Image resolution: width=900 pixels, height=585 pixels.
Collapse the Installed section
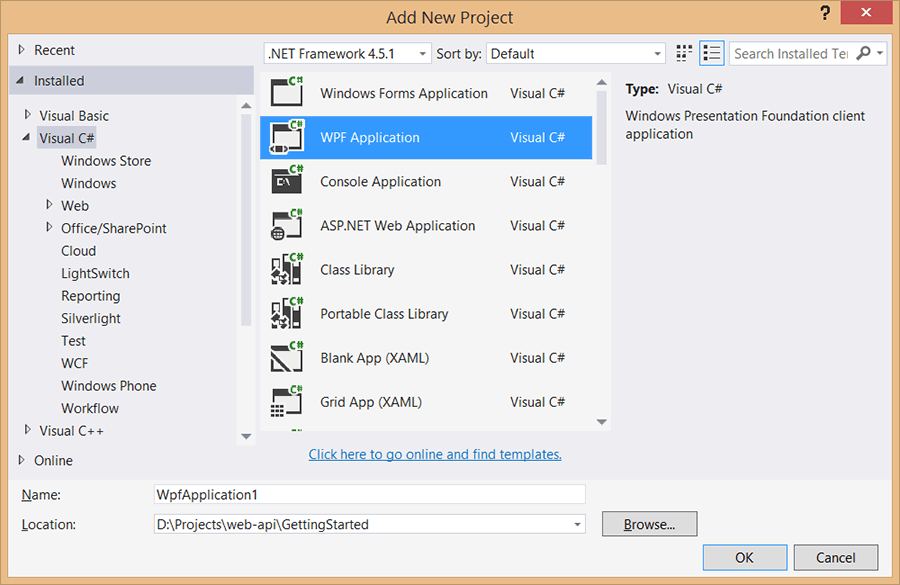[20, 80]
